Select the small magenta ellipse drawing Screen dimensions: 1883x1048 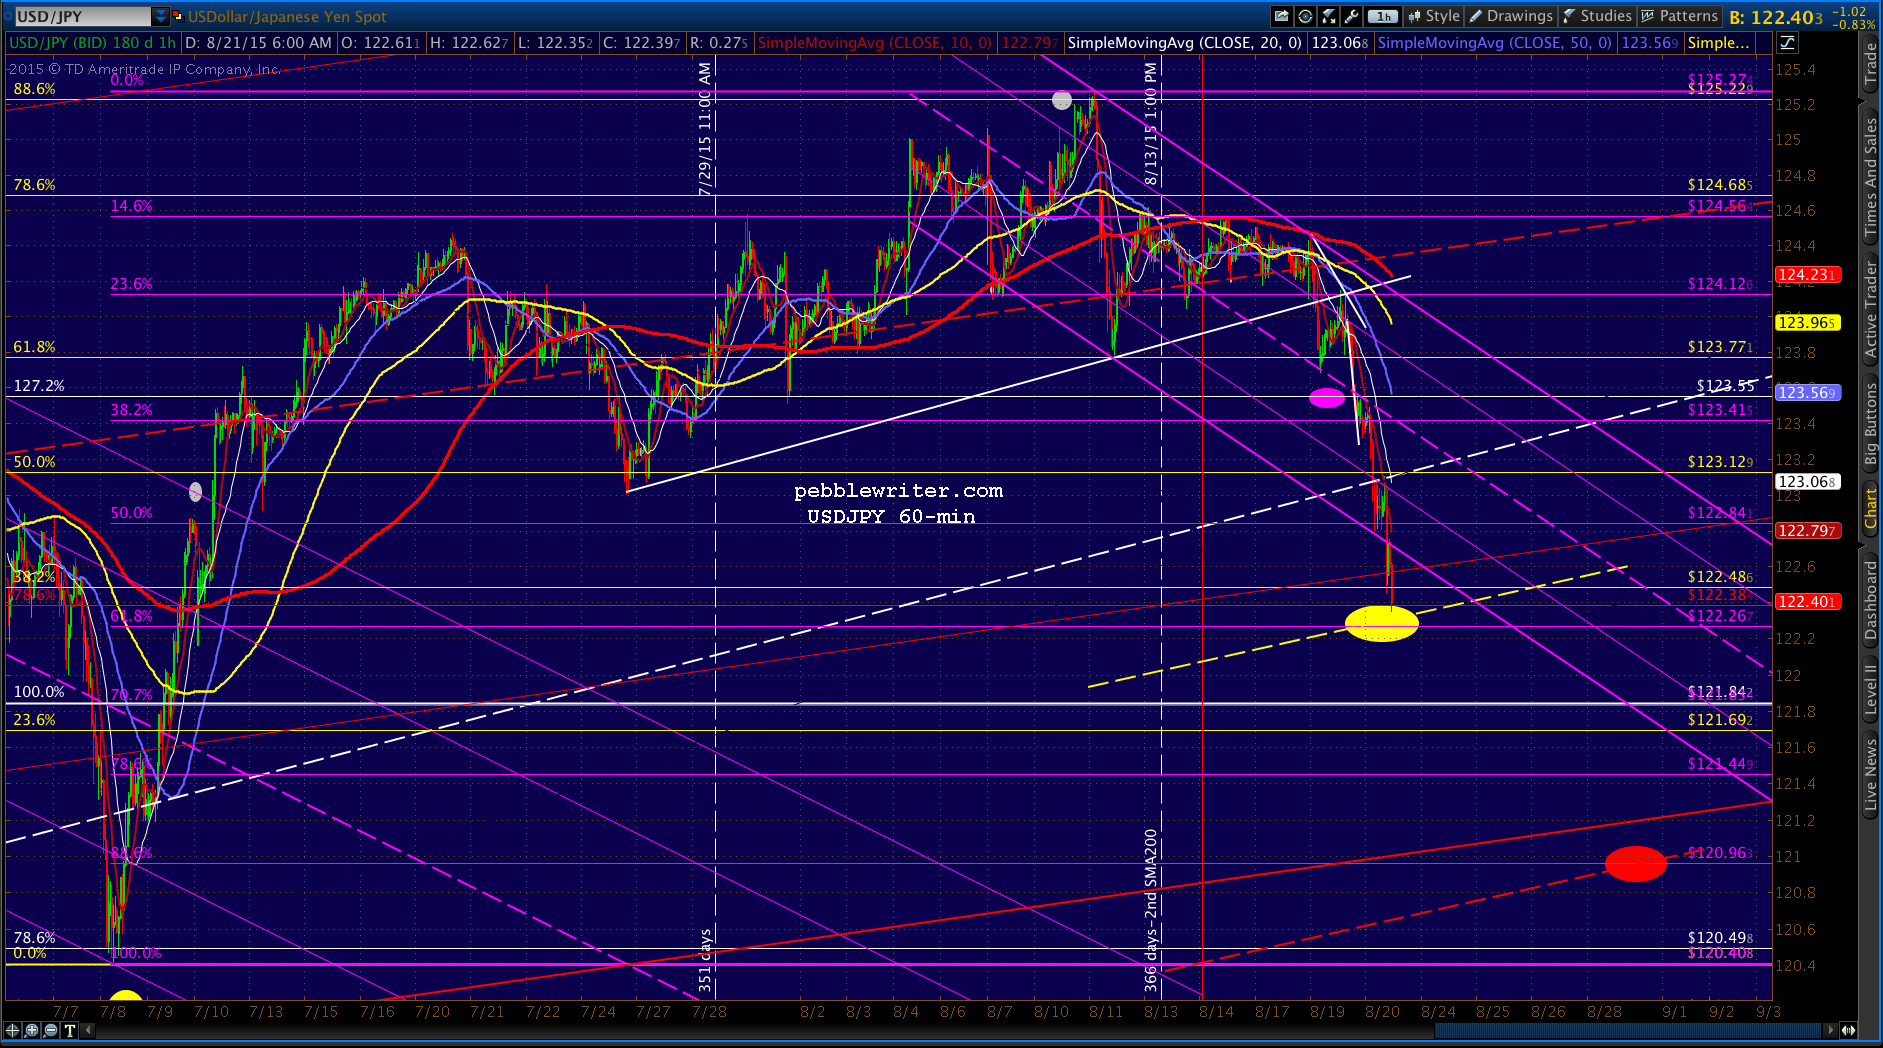1327,398
